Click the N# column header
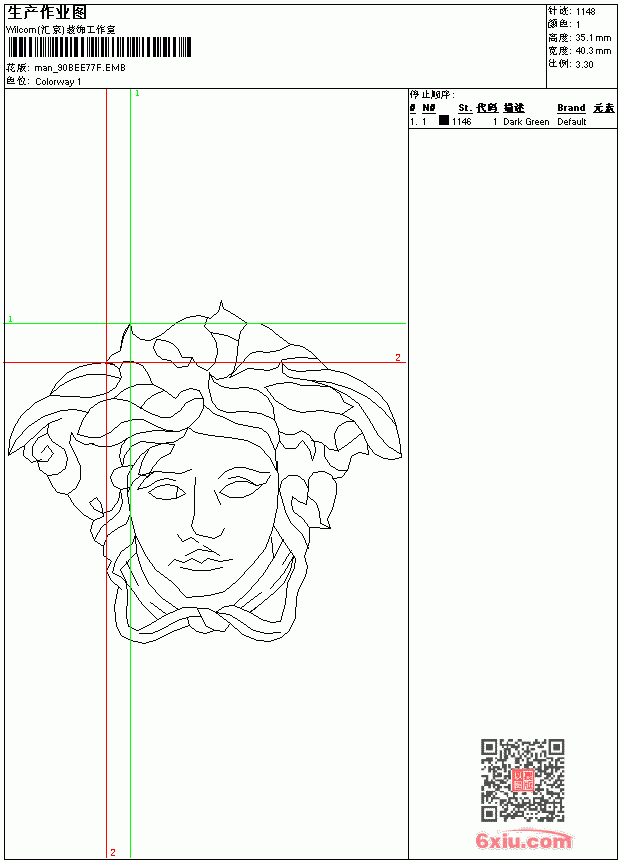 pos(429,108)
